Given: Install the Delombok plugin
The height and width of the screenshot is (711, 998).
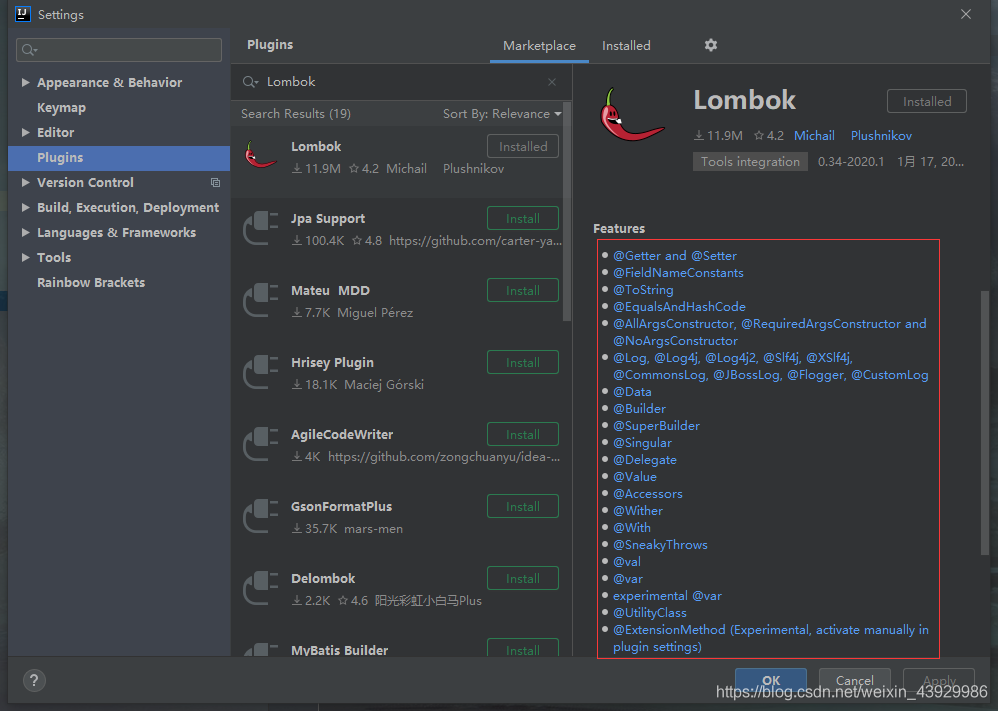Looking at the screenshot, I should [523, 578].
